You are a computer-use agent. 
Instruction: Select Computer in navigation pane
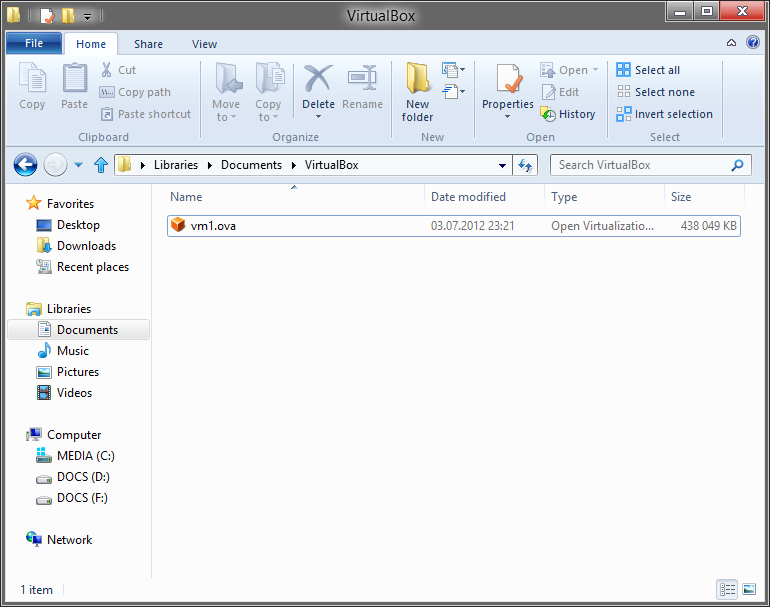(64, 435)
